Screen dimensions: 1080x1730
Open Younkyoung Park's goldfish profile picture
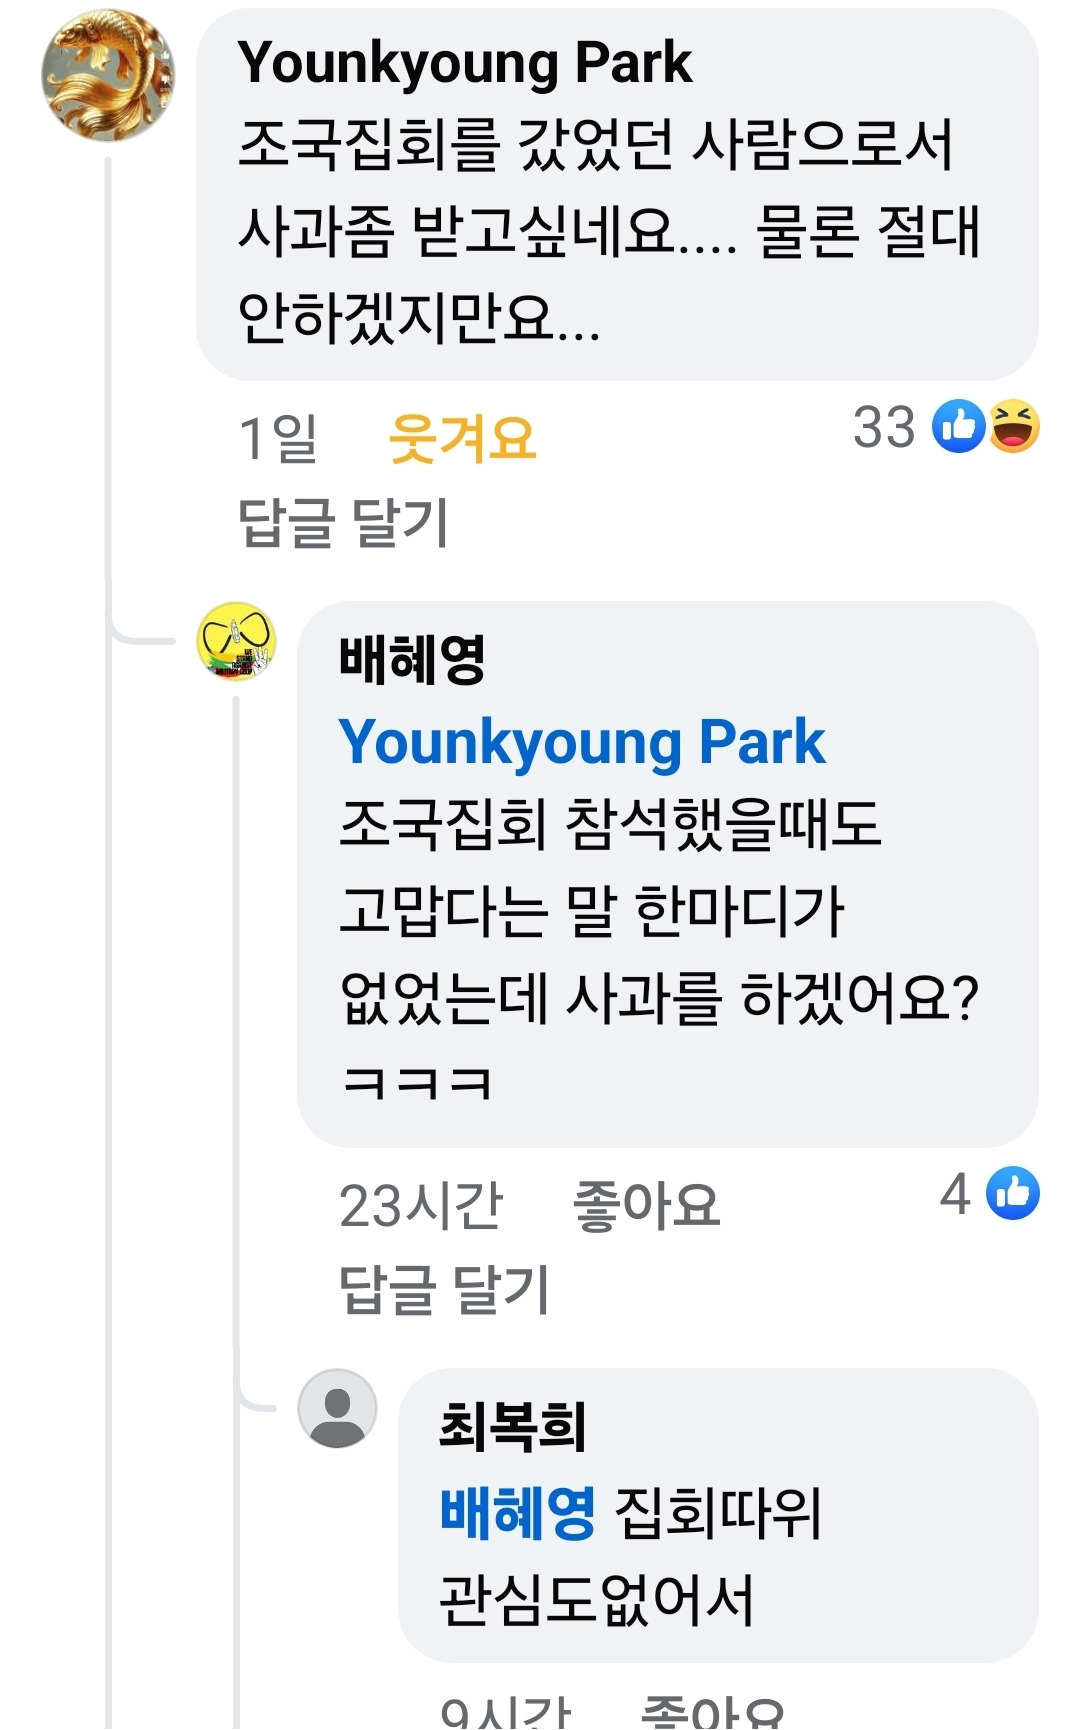click(107, 75)
